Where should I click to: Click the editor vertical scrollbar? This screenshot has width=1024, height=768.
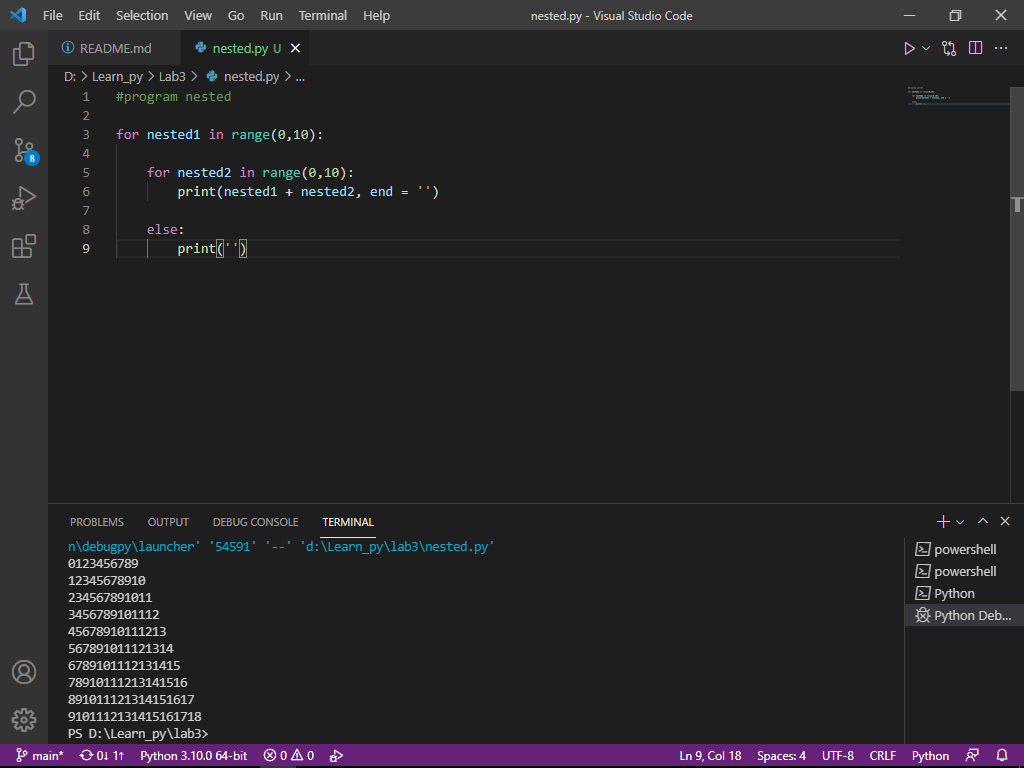[1017, 238]
